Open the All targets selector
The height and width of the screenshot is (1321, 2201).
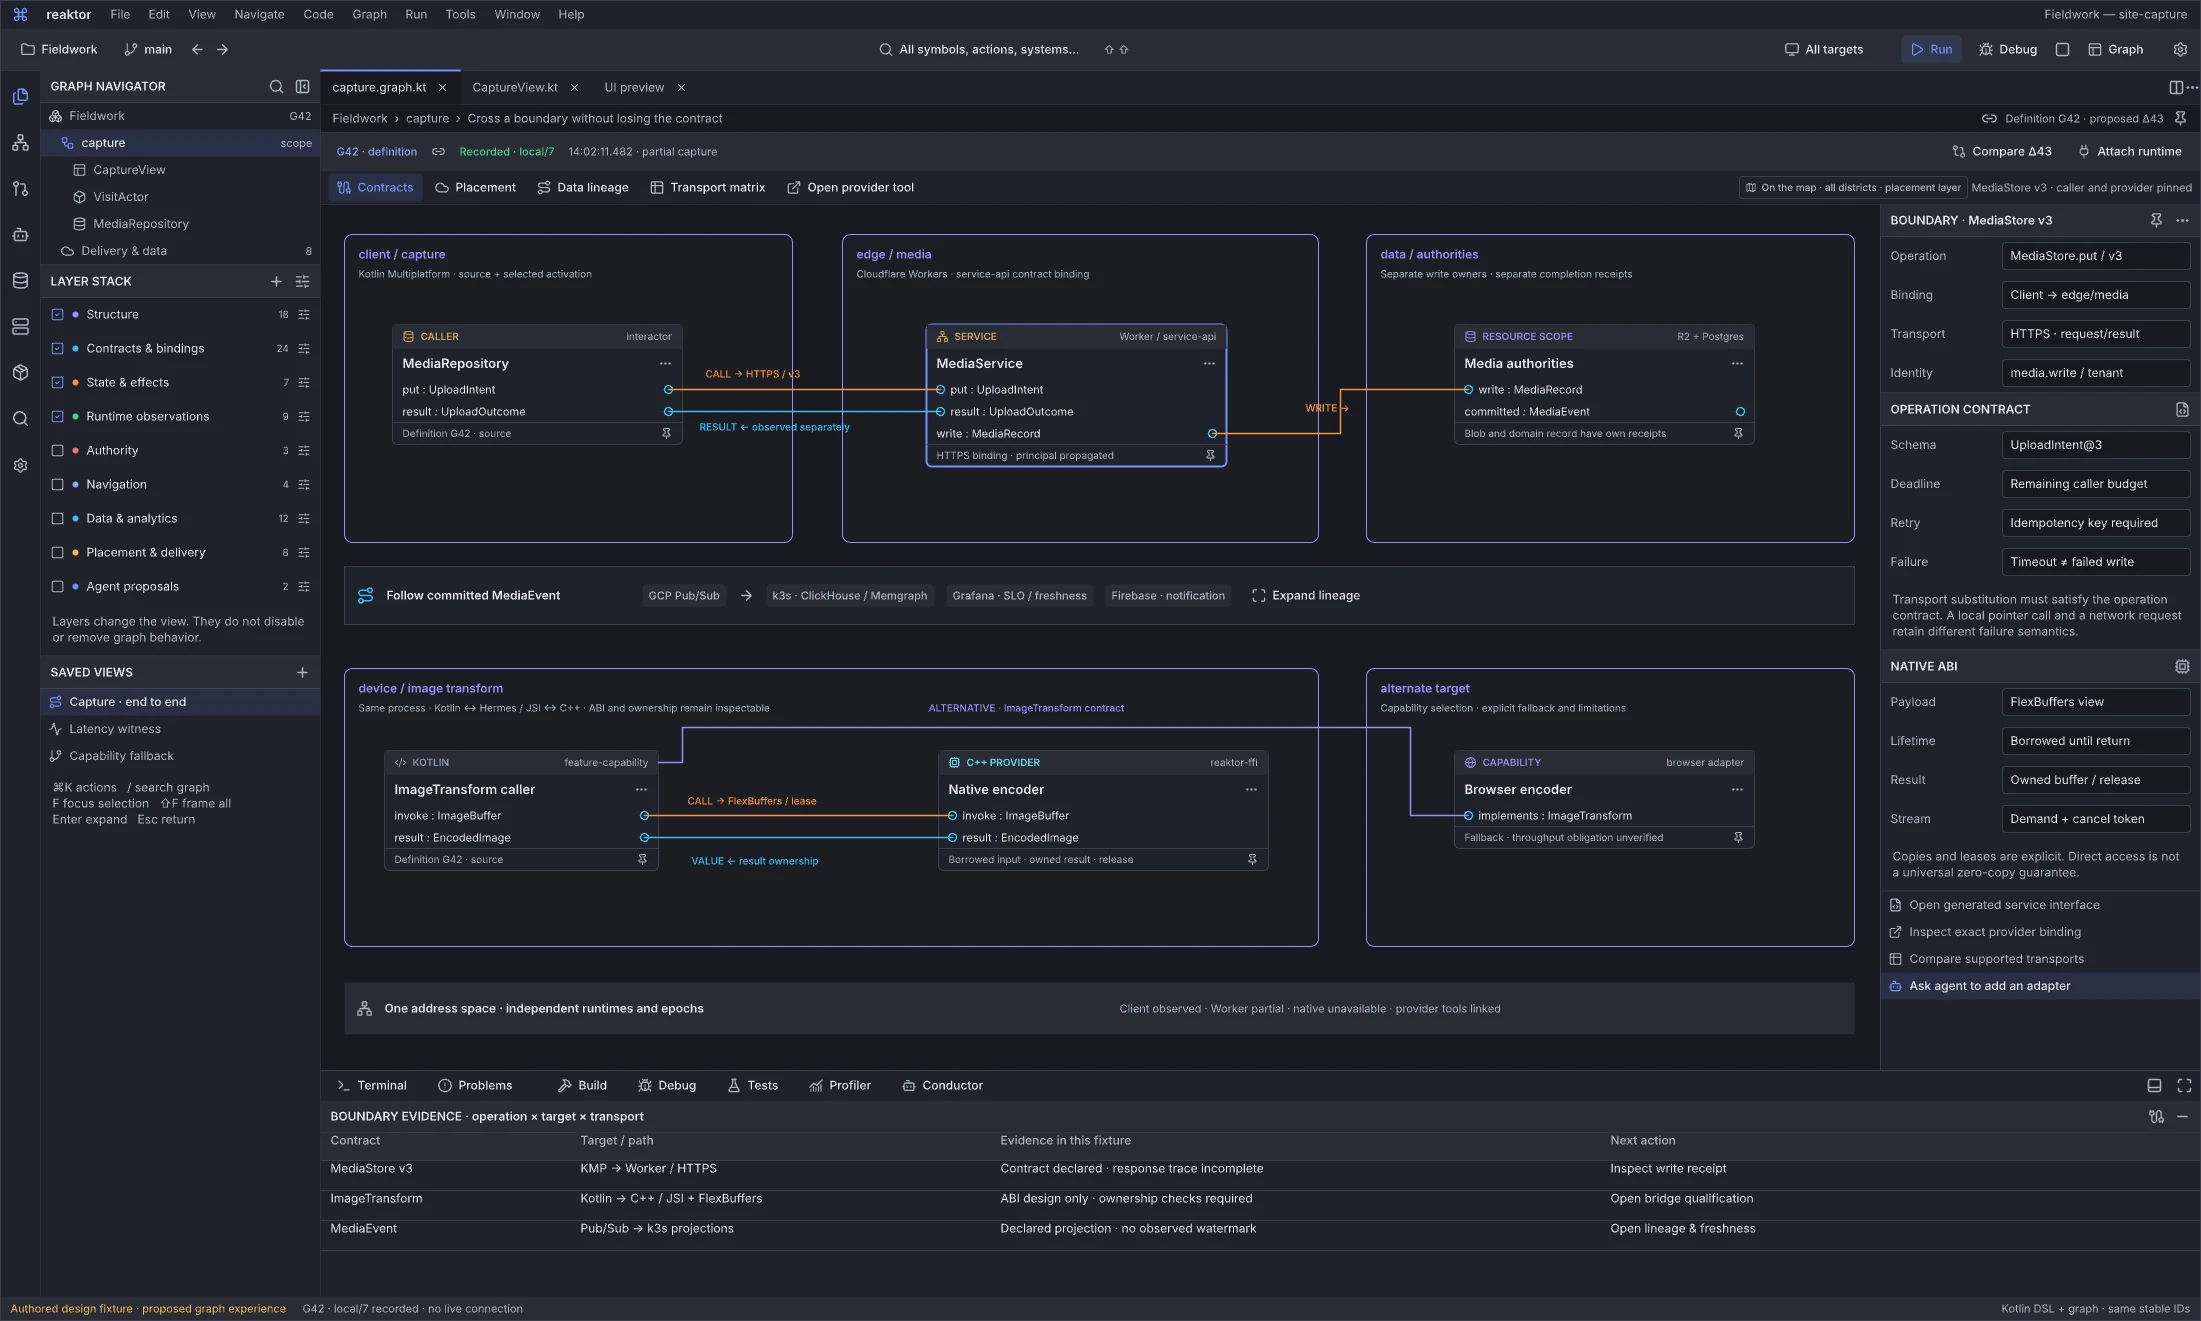click(1824, 50)
